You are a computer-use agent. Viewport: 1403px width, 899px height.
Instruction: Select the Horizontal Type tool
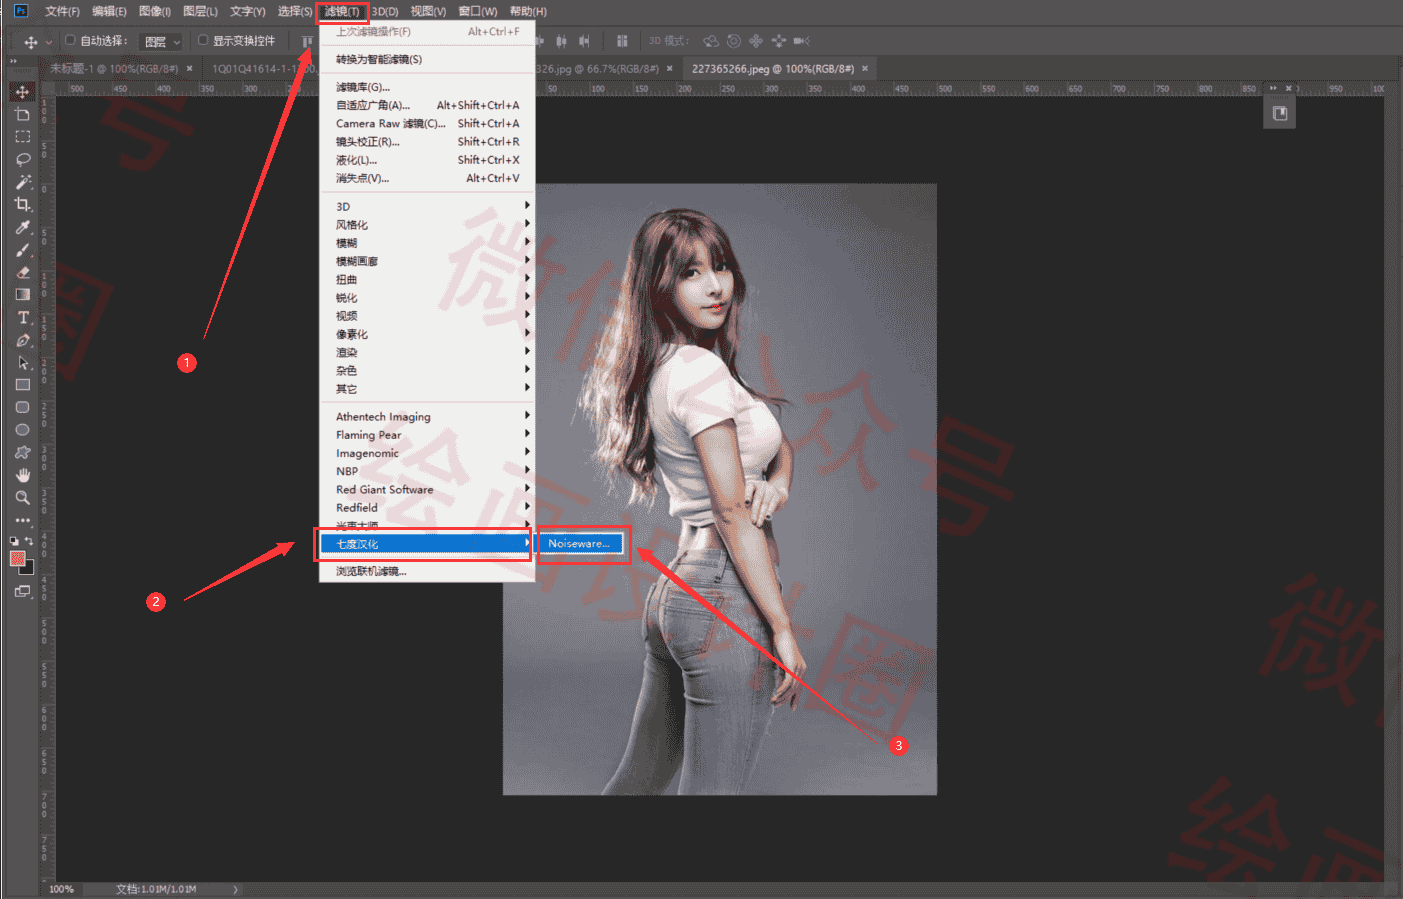click(x=22, y=318)
